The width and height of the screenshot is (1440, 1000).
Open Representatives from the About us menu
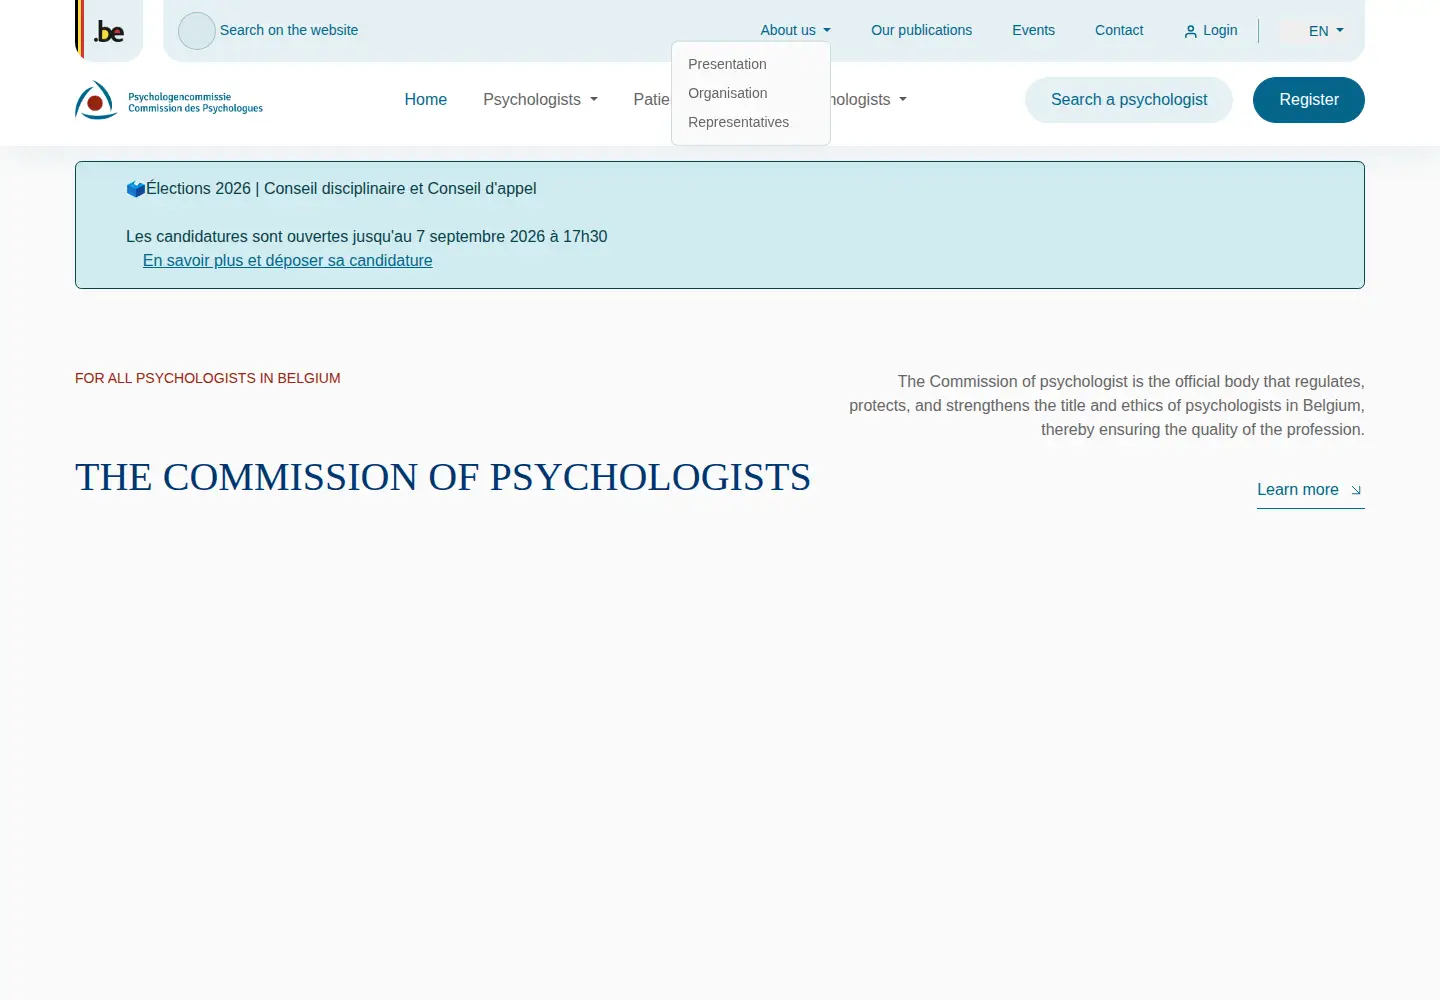pyautogui.click(x=738, y=122)
